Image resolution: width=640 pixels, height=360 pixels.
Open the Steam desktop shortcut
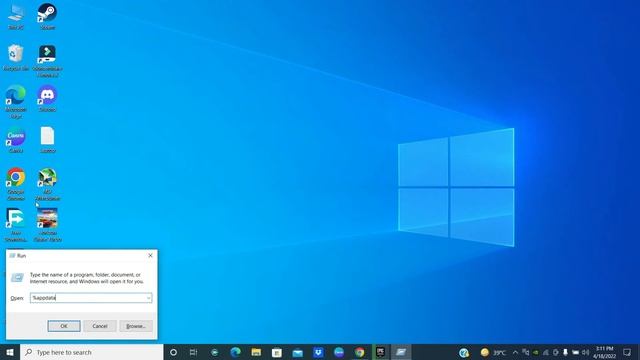(x=47, y=16)
